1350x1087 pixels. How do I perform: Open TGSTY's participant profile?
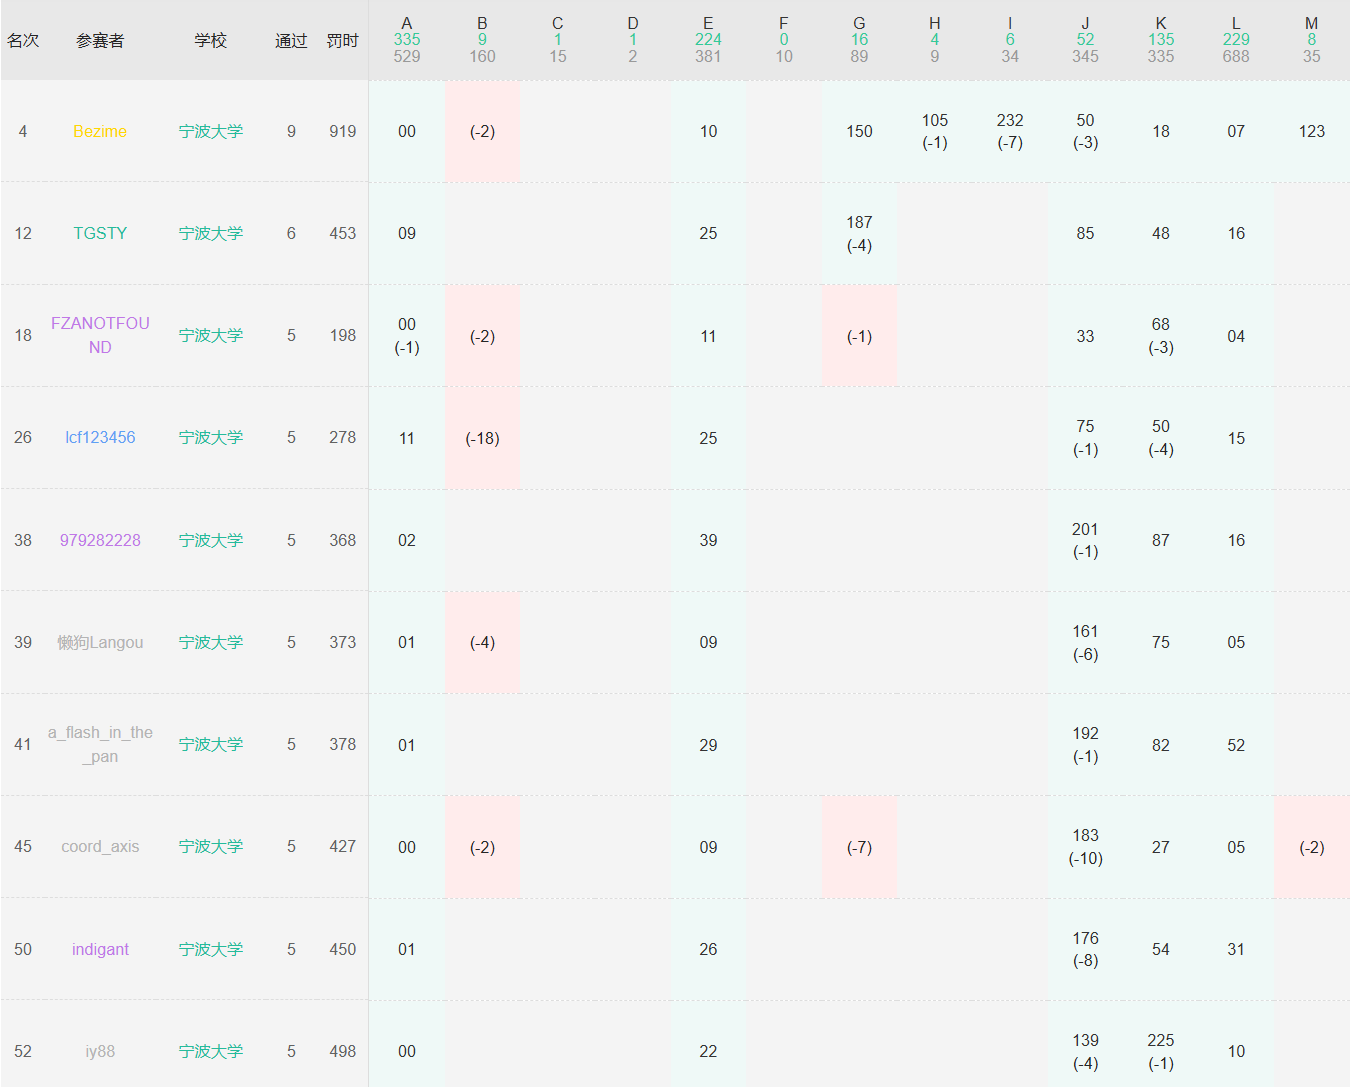point(100,233)
